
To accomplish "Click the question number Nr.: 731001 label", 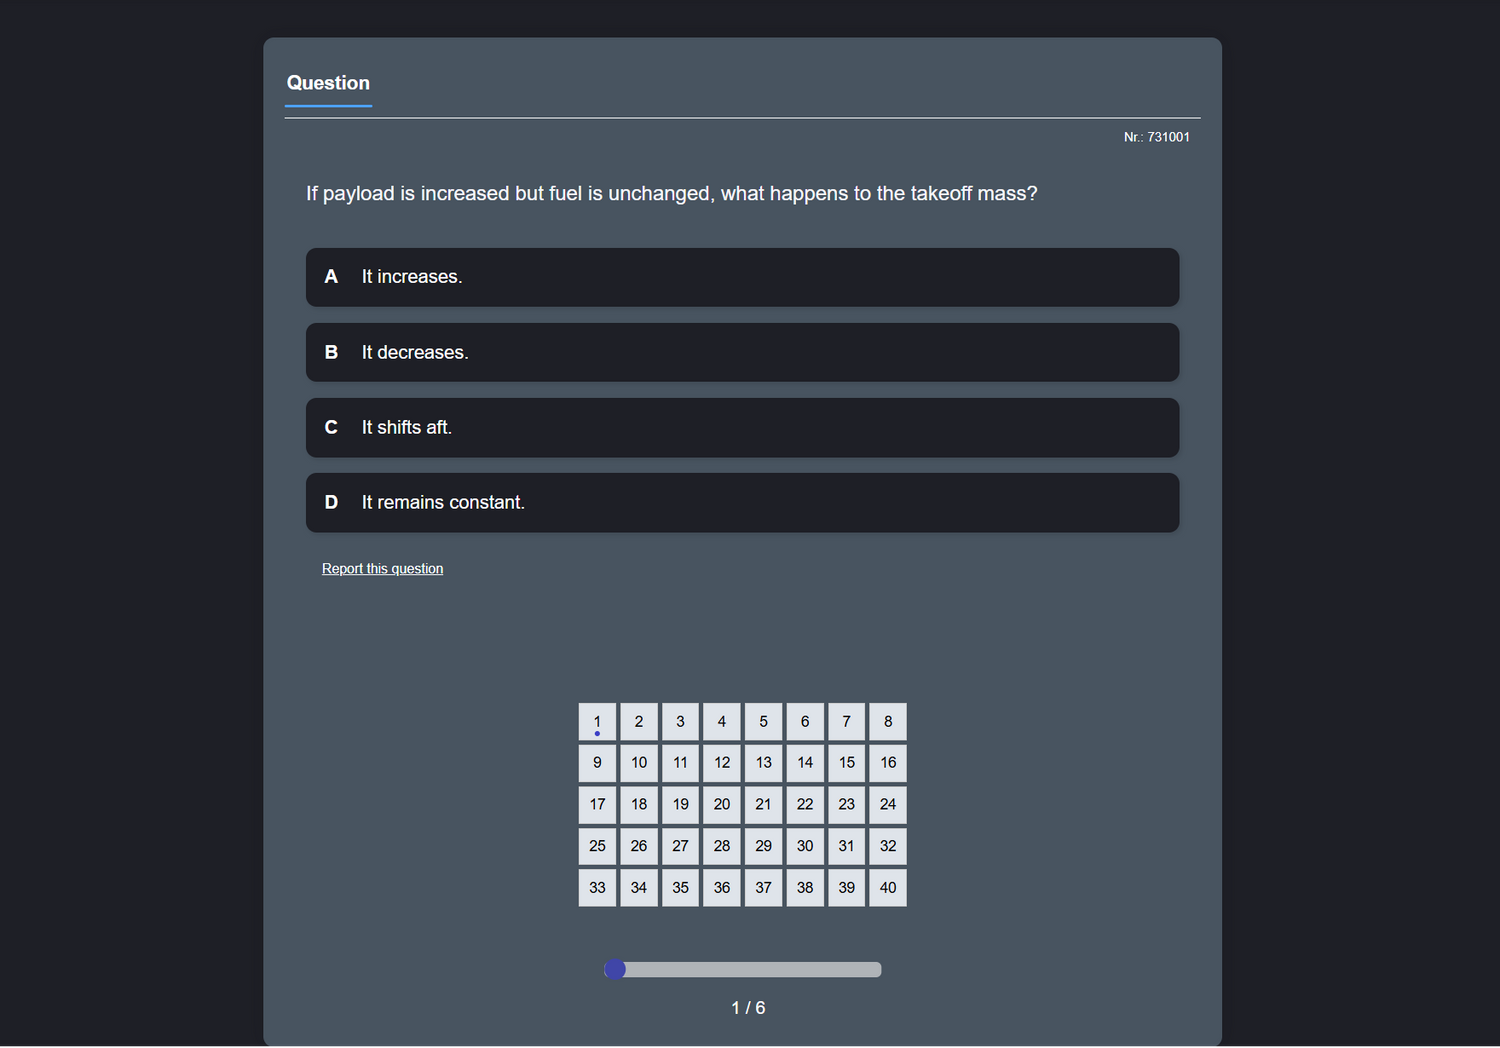I will (1157, 136).
